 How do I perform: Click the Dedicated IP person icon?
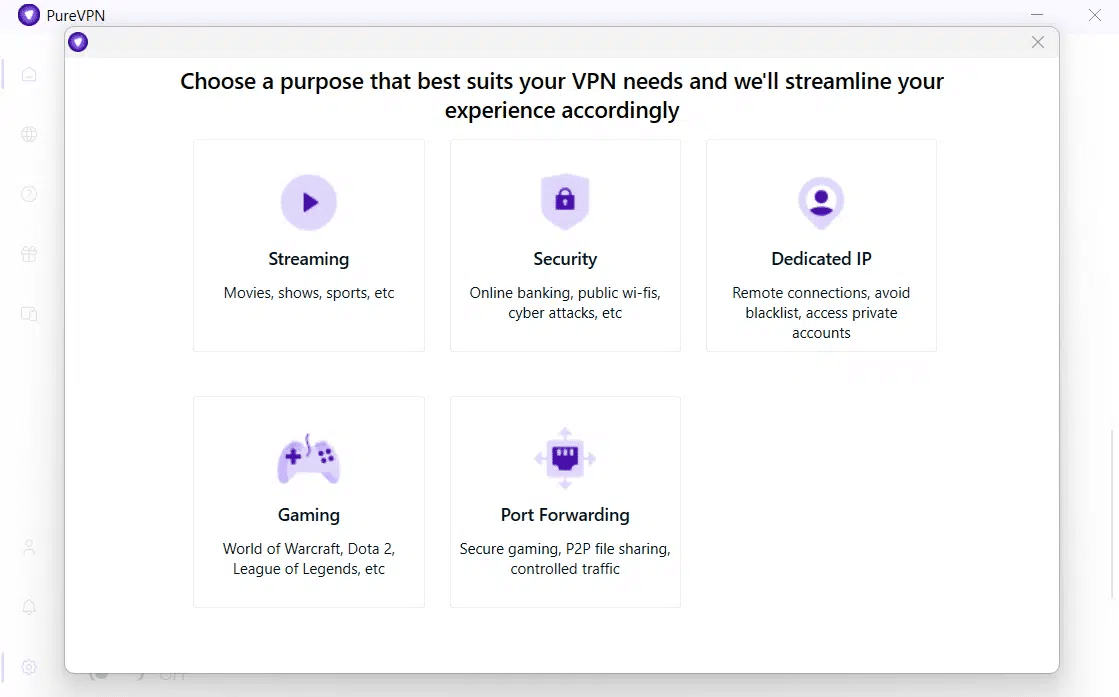click(821, 203)
